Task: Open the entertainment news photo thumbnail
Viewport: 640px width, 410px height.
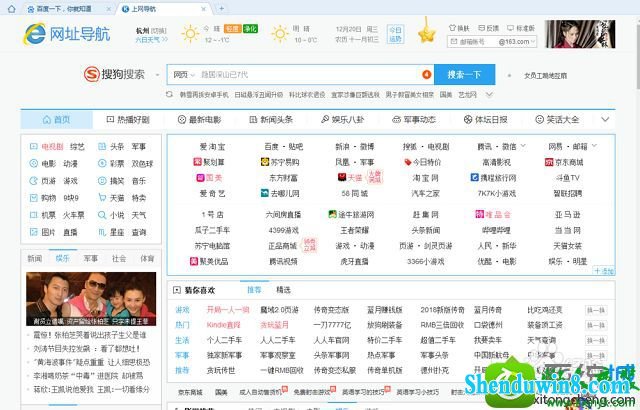Action: point(91,299)
